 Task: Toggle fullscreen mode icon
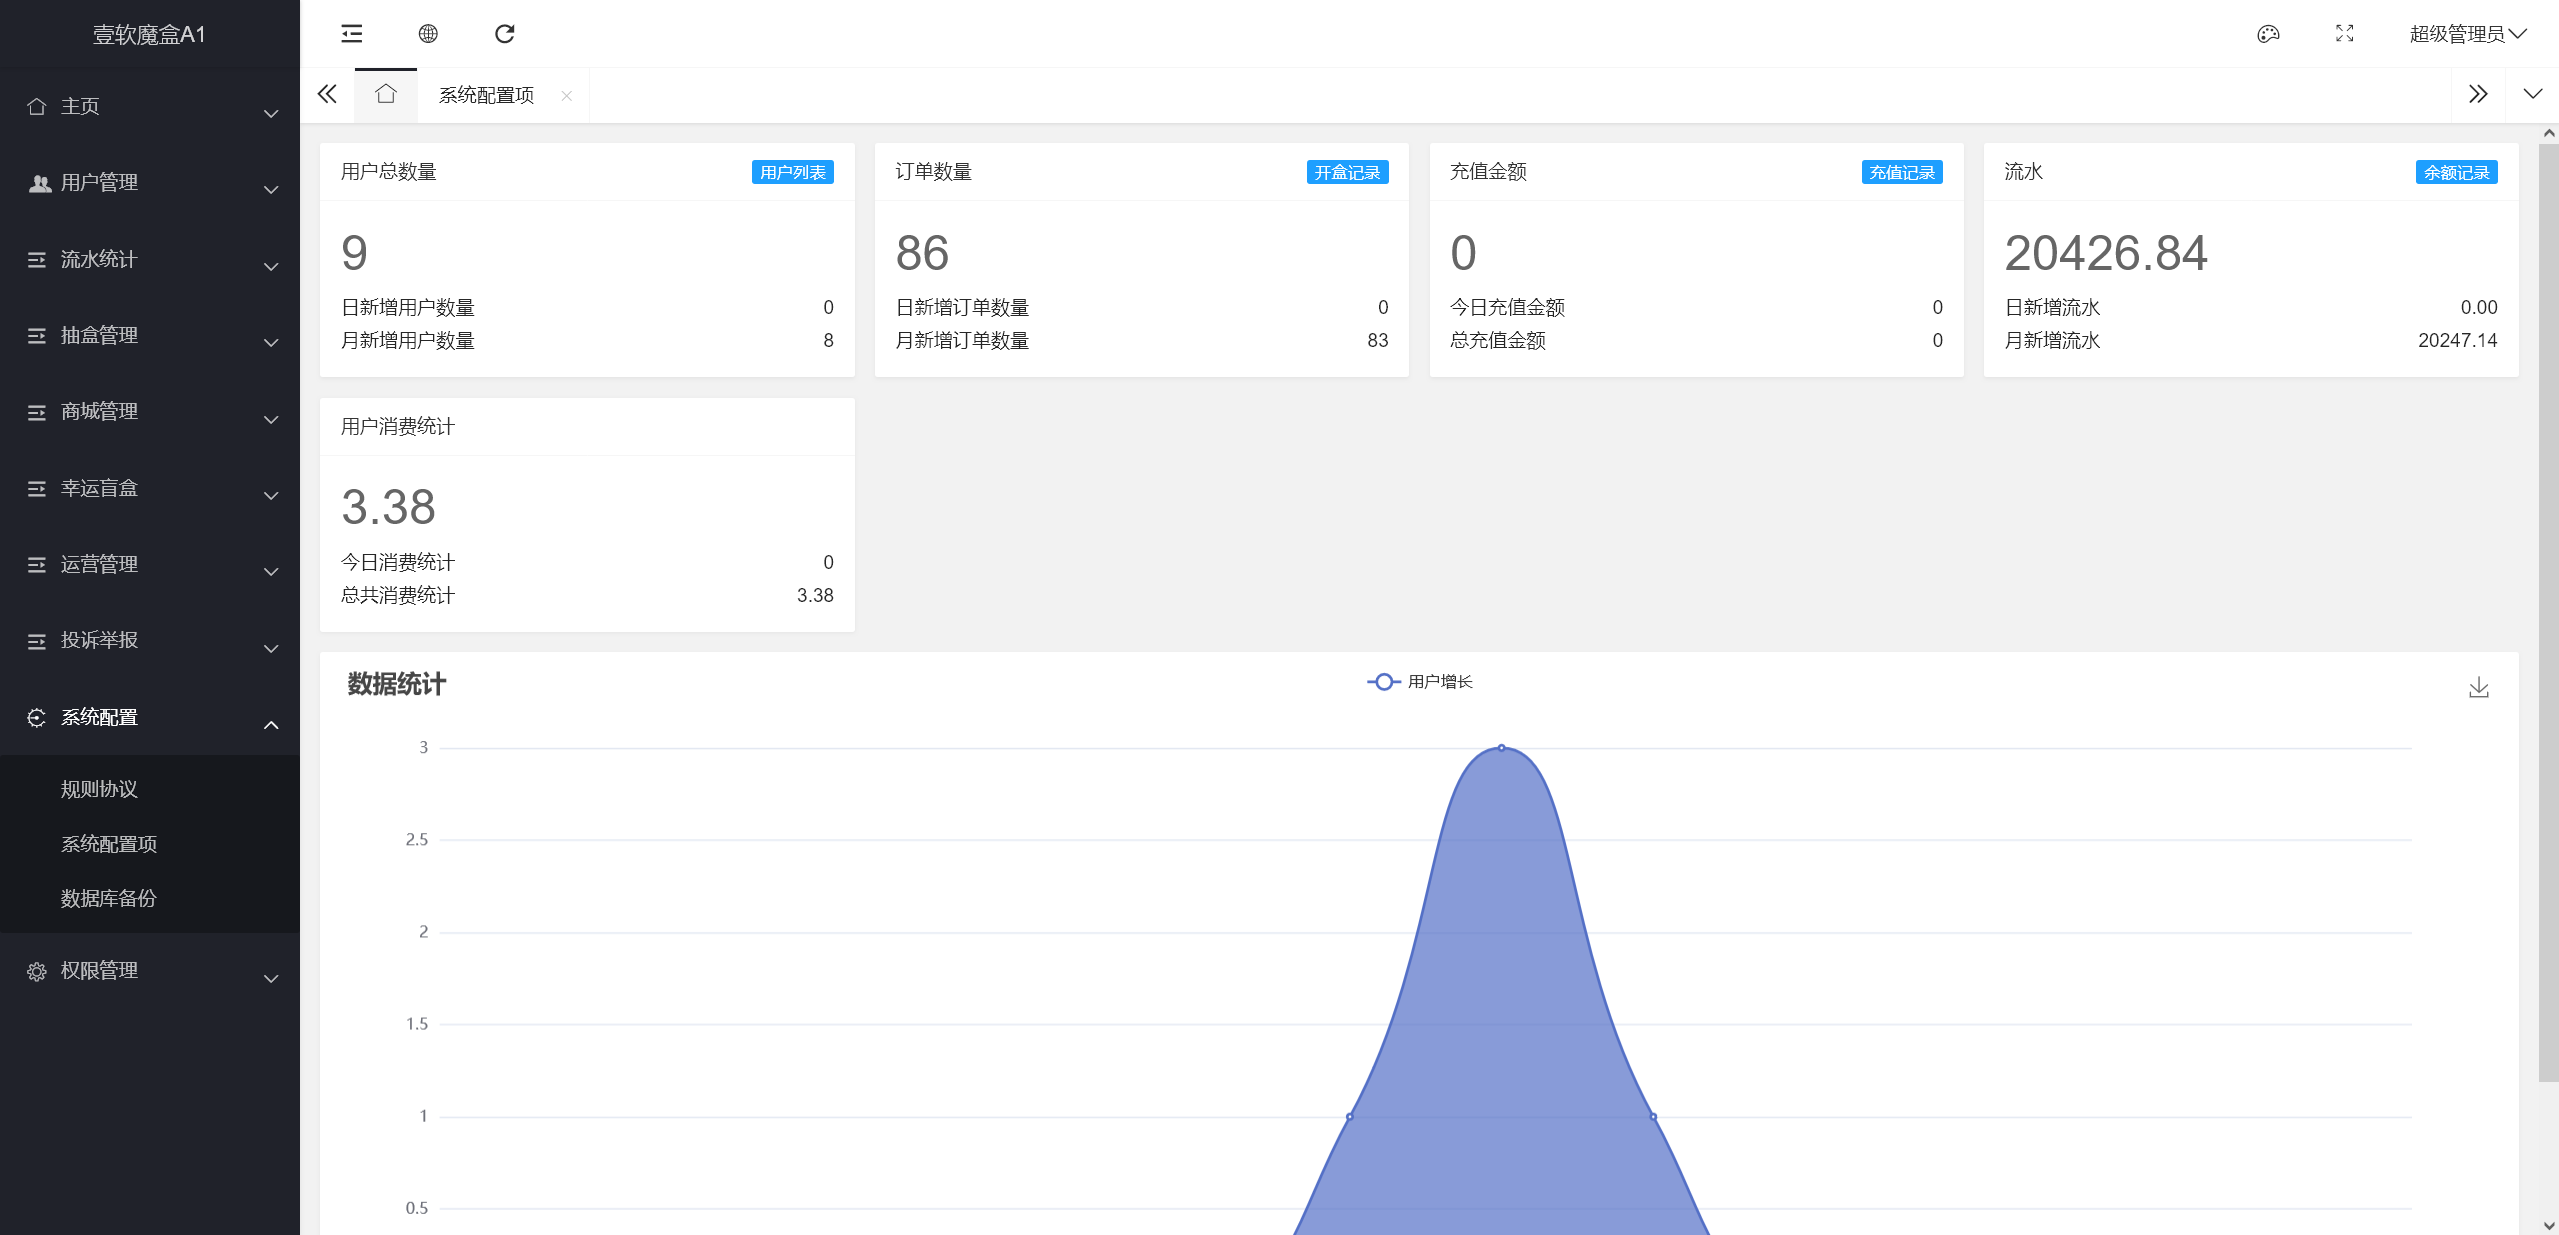pyautogui.click(x=2344, y=34)
